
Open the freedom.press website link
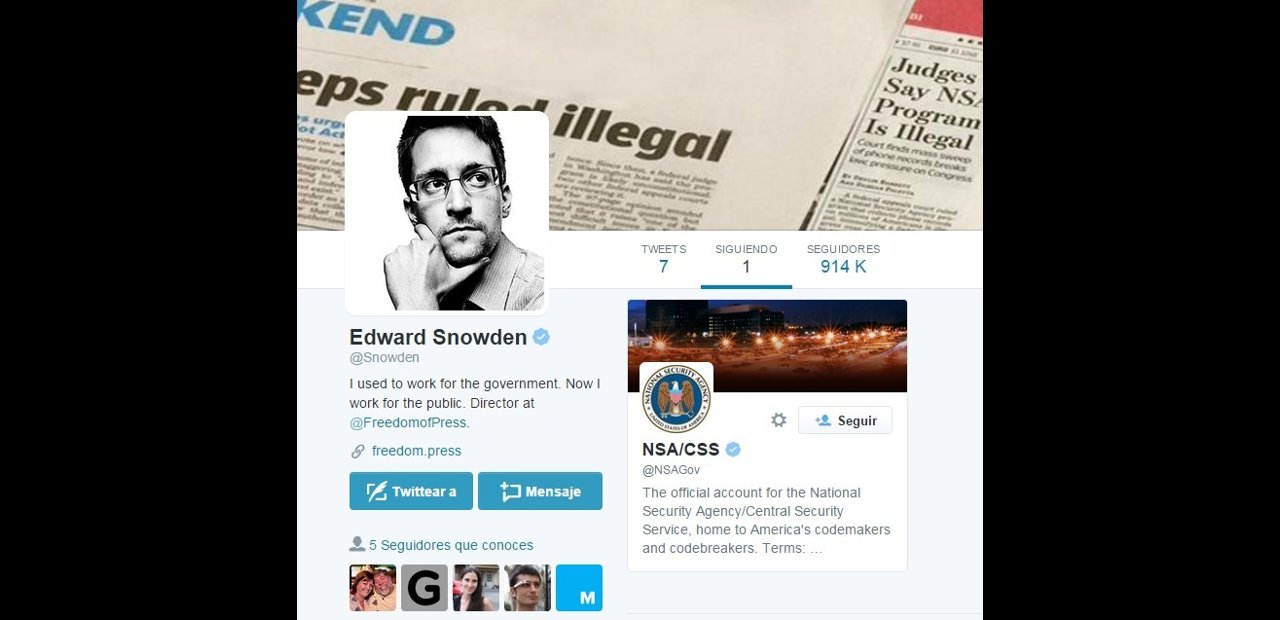(x=416, y=451)
